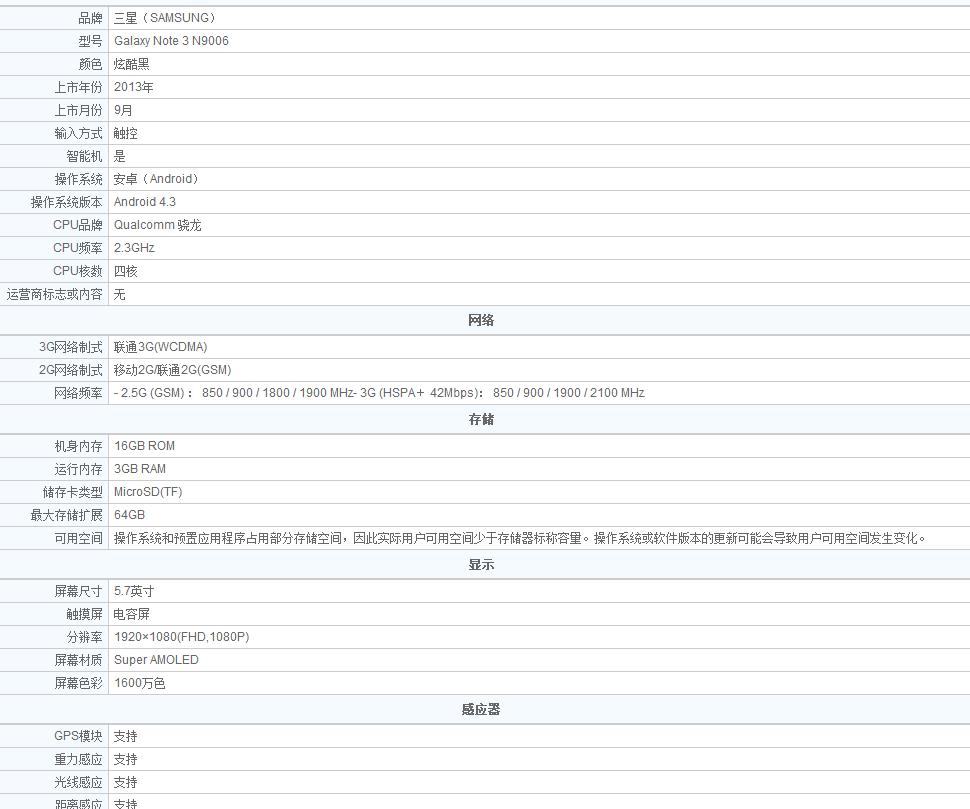This screenshot has width=970, height=809.
Task: Click the 运行内存 row label
Action: tap(78, 469)
